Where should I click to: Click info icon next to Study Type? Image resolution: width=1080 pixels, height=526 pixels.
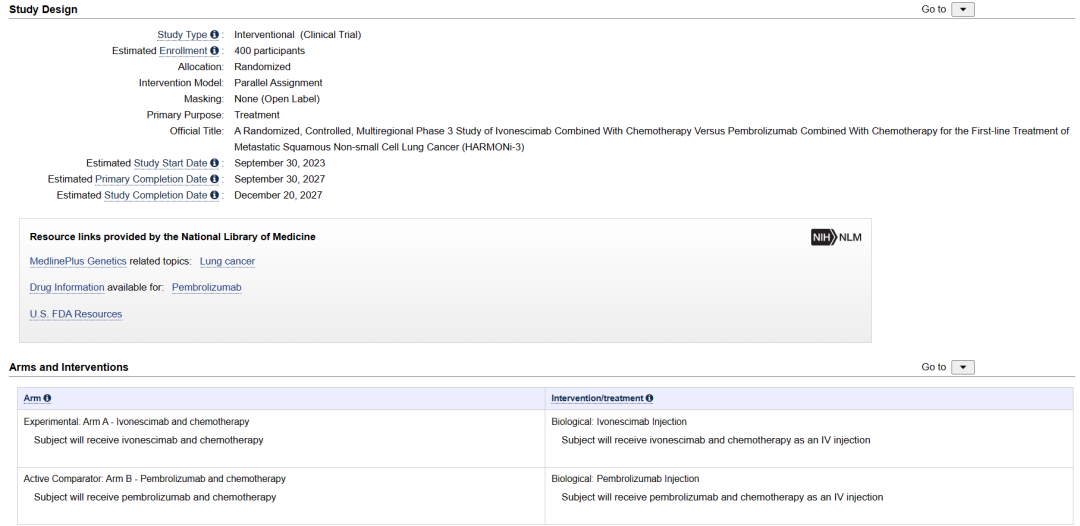(x=214, y=35)
